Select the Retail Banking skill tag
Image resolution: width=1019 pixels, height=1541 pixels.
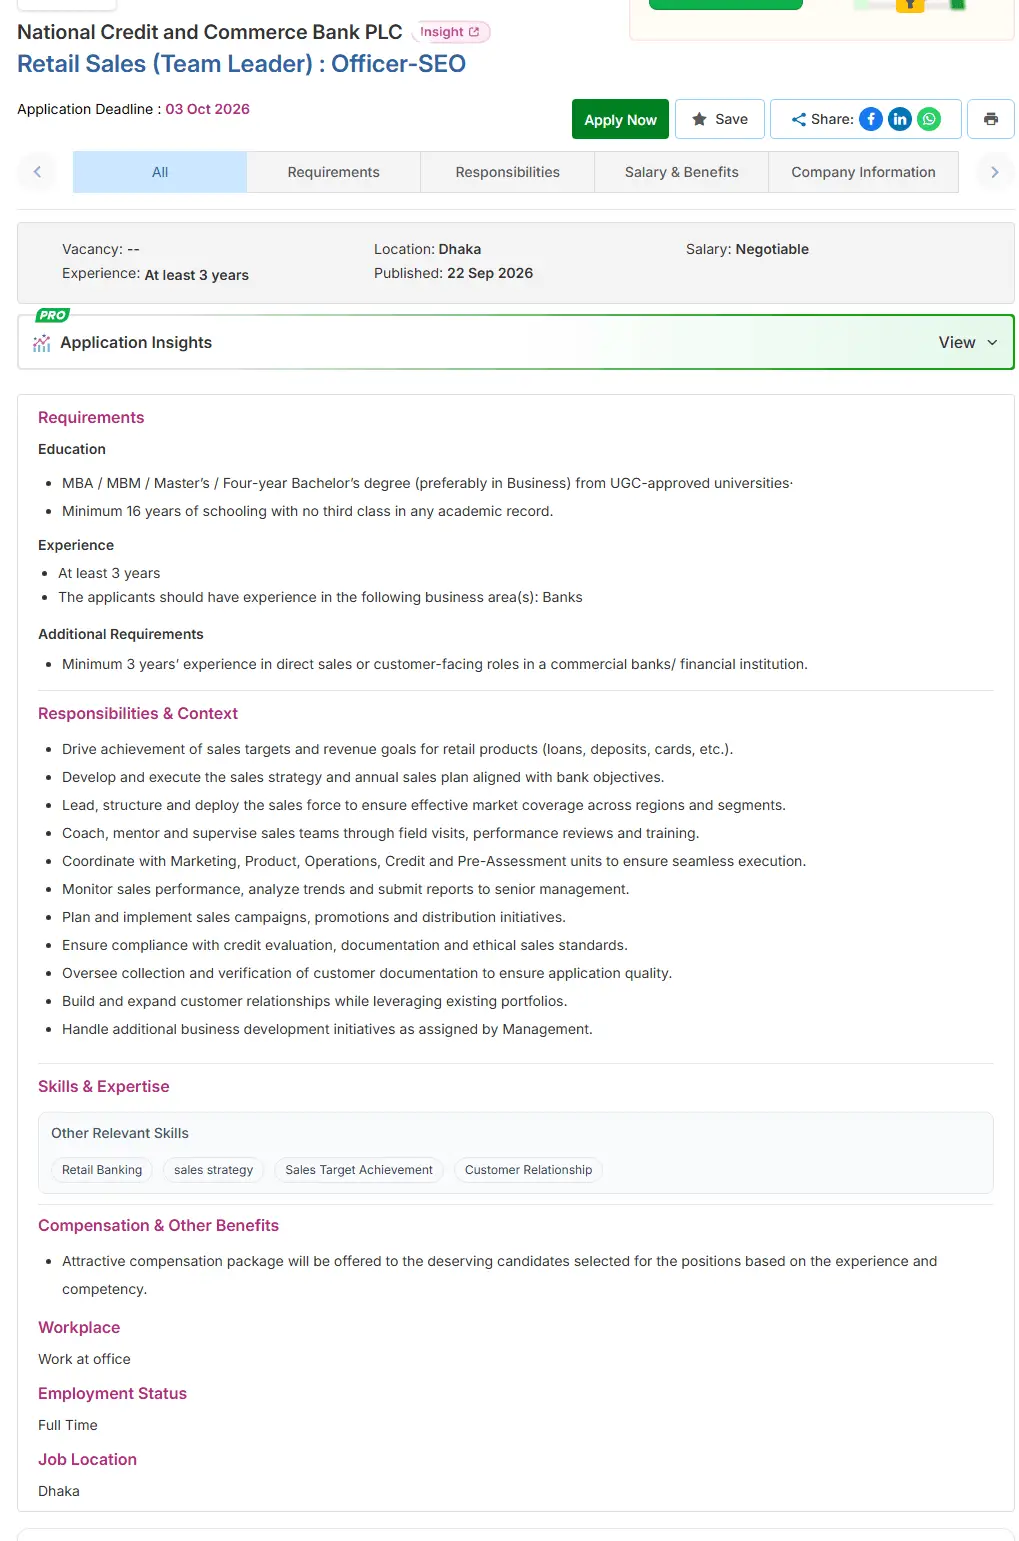102,1170
